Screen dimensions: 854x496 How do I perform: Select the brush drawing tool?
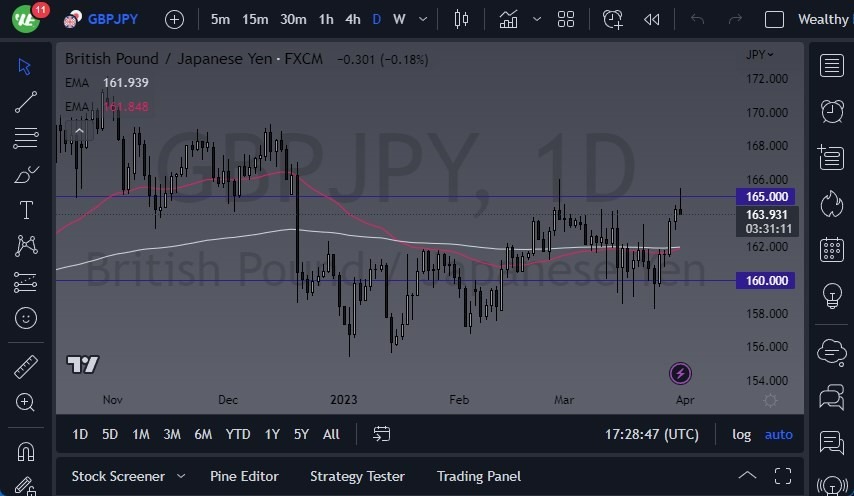pyautogui.click(x=26, y=174)
